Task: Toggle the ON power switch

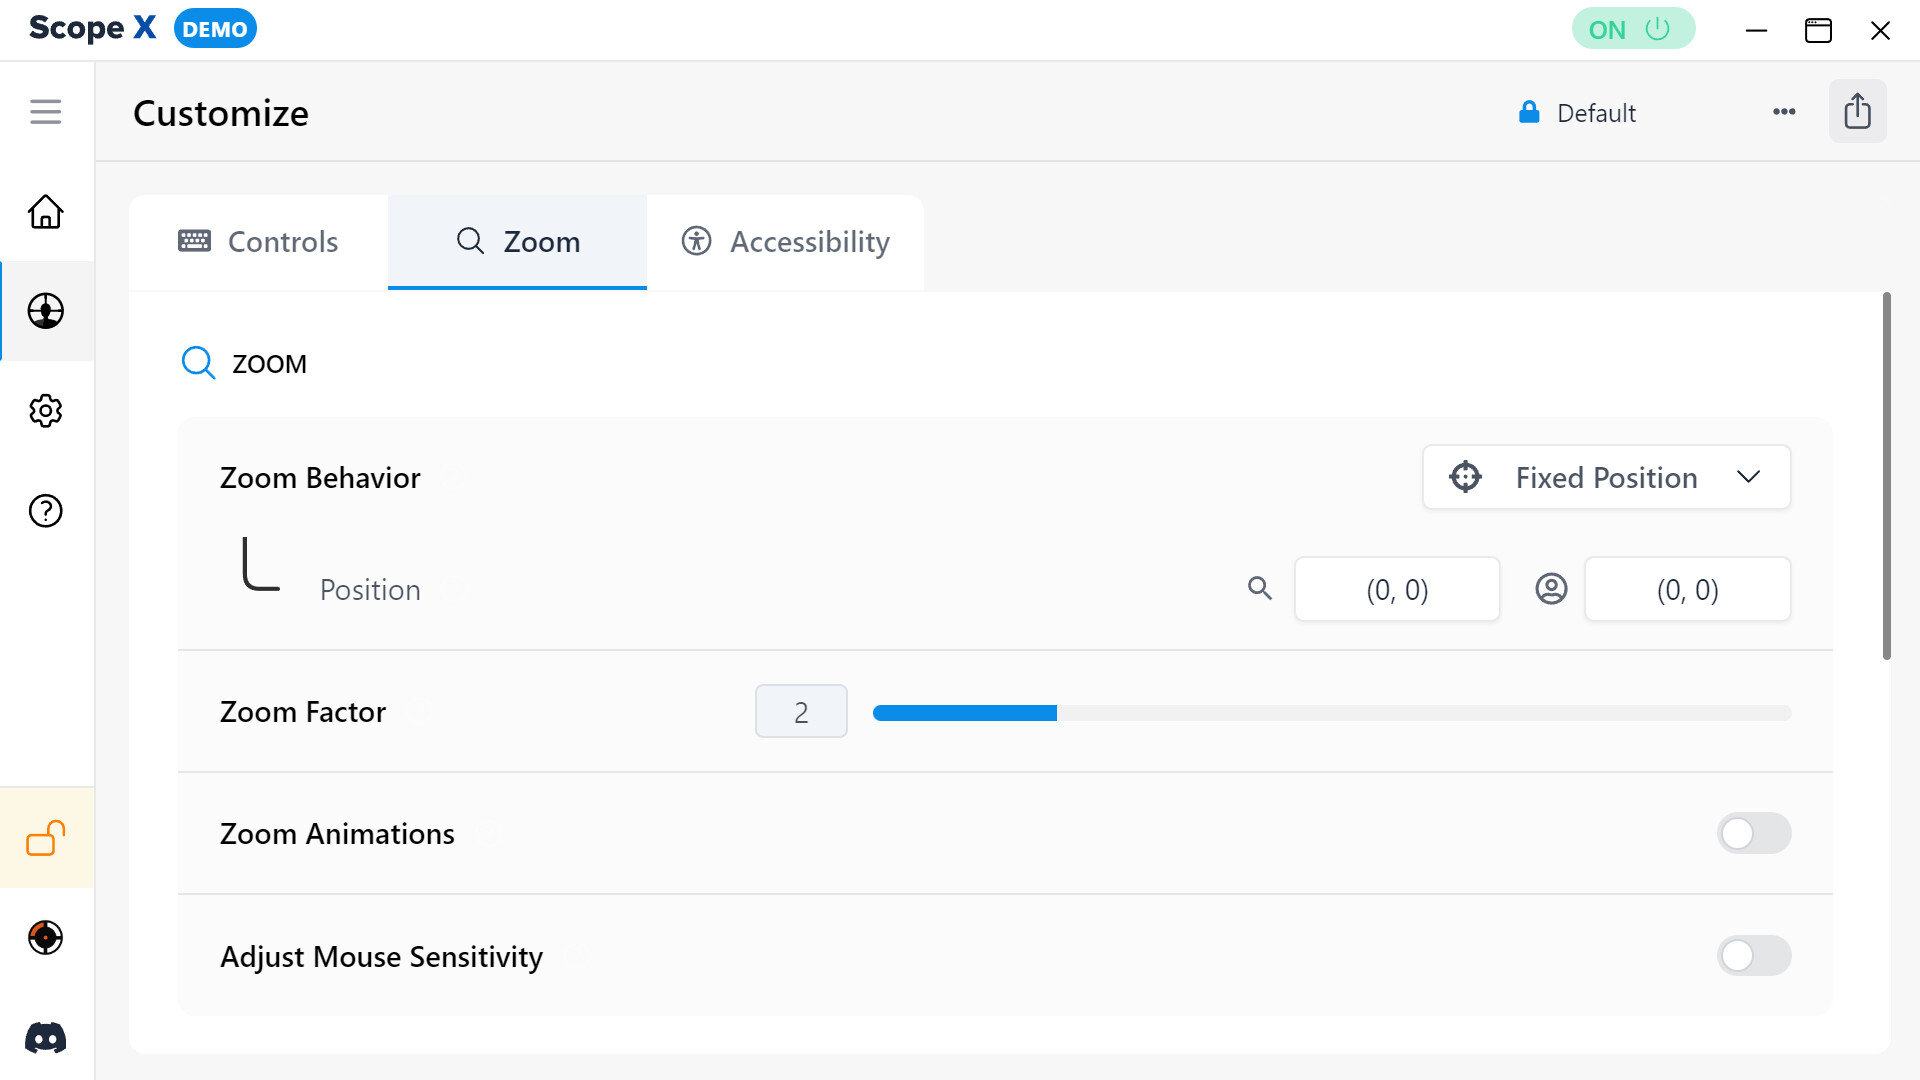Action: (1632, 29)
